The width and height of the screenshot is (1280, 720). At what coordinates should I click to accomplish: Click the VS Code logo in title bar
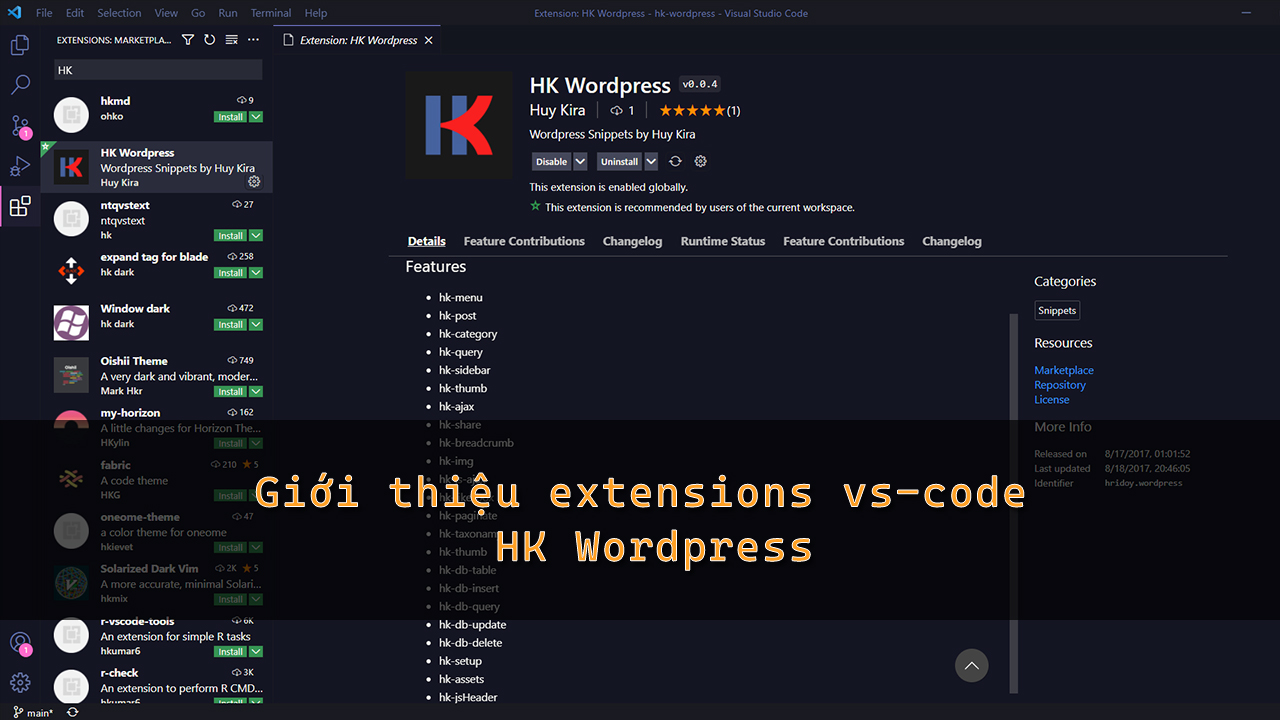tap(14, 13)
